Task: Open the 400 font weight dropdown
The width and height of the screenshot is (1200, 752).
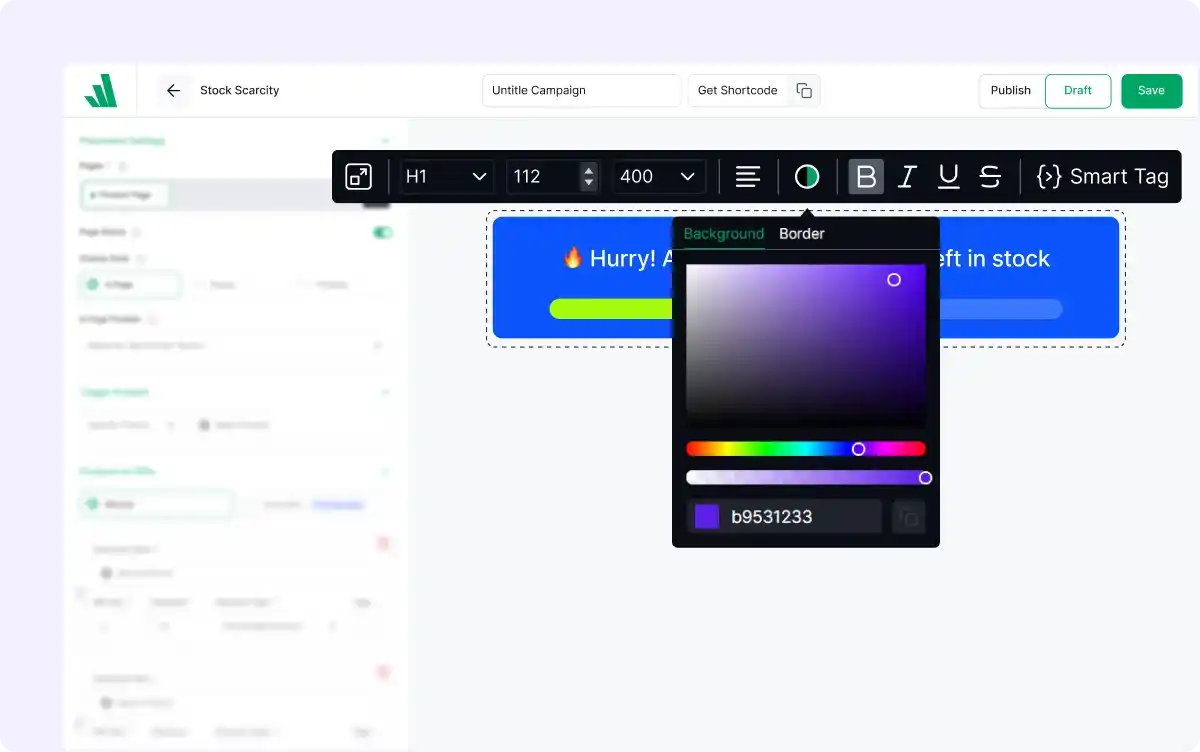Action: tap(659, 176)
